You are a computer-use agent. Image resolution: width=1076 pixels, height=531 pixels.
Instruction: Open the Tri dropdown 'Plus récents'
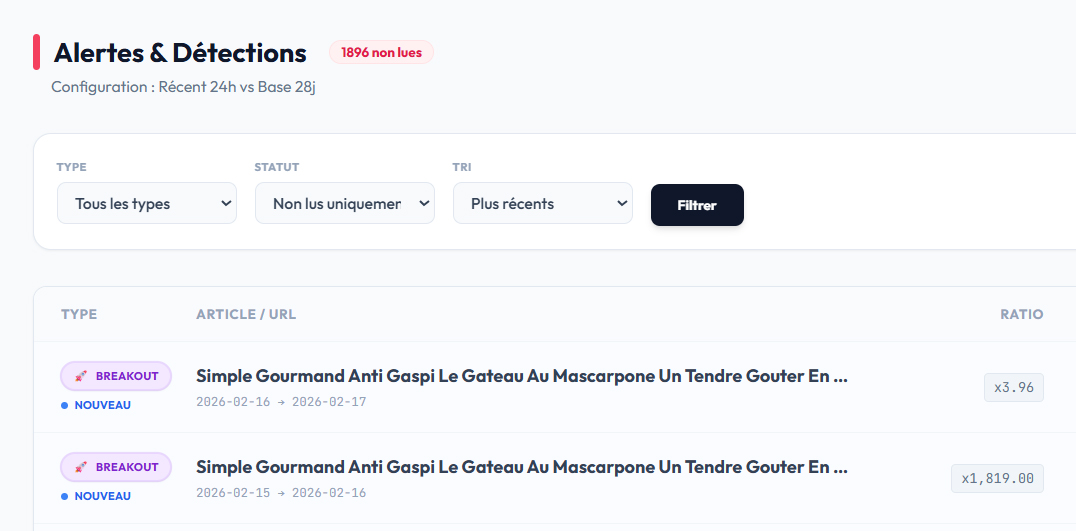pyautogui.click(x=543, y=203)
